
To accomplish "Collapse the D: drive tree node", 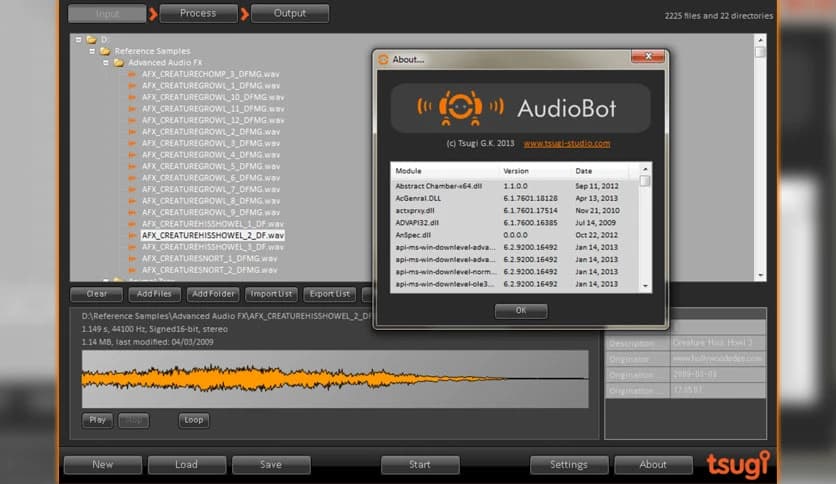I will [x=78, y=39].
